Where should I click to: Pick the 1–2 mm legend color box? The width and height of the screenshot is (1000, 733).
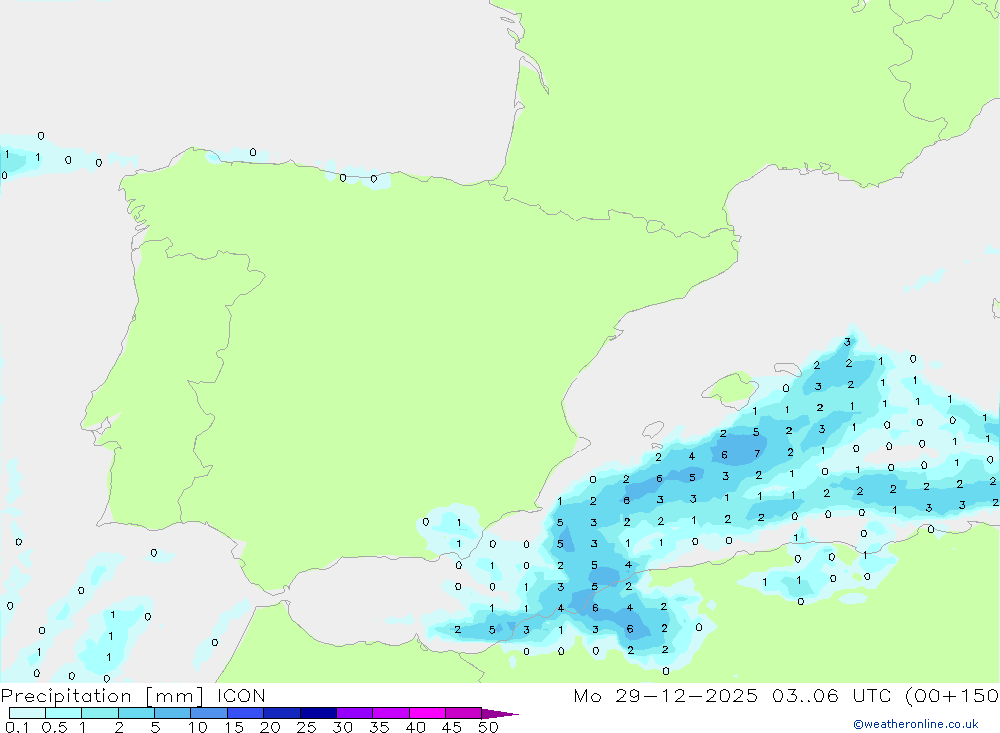coord(100,713)
